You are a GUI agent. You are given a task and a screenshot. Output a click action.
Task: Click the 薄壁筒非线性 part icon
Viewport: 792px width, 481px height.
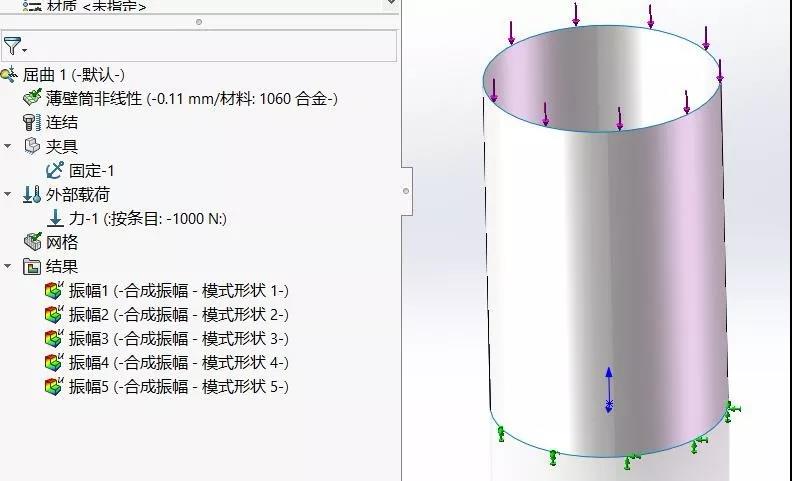coord(32,98)
